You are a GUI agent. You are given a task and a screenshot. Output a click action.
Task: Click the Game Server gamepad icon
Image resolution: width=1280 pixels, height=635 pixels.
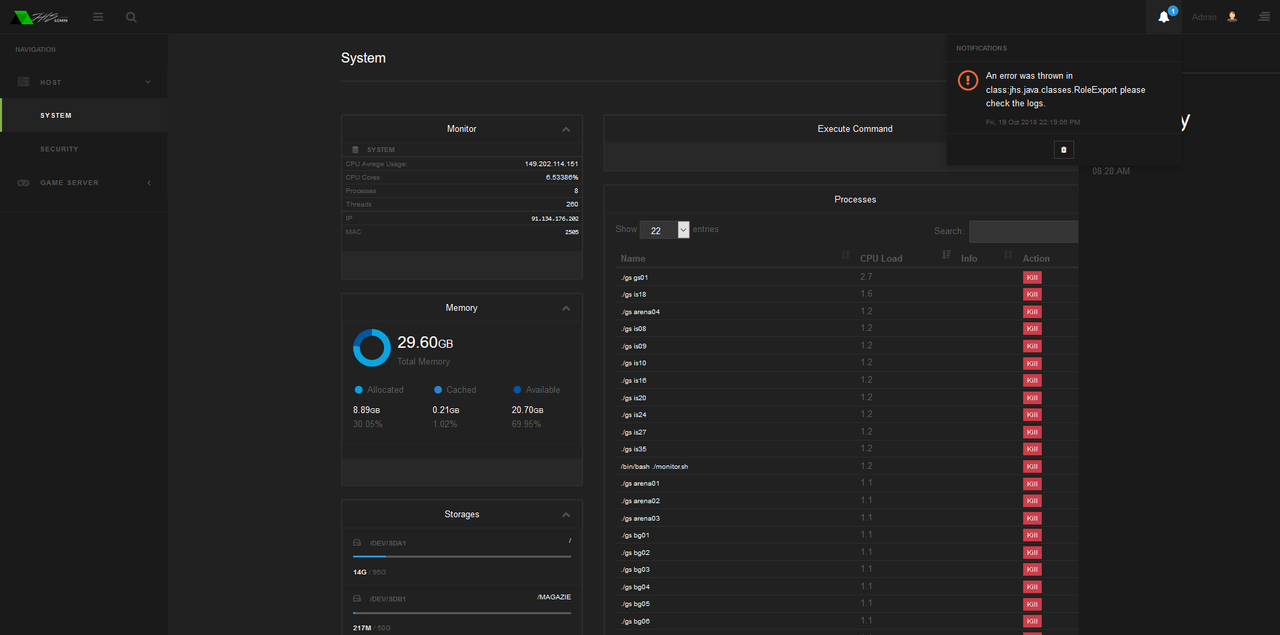click(23, 183)
